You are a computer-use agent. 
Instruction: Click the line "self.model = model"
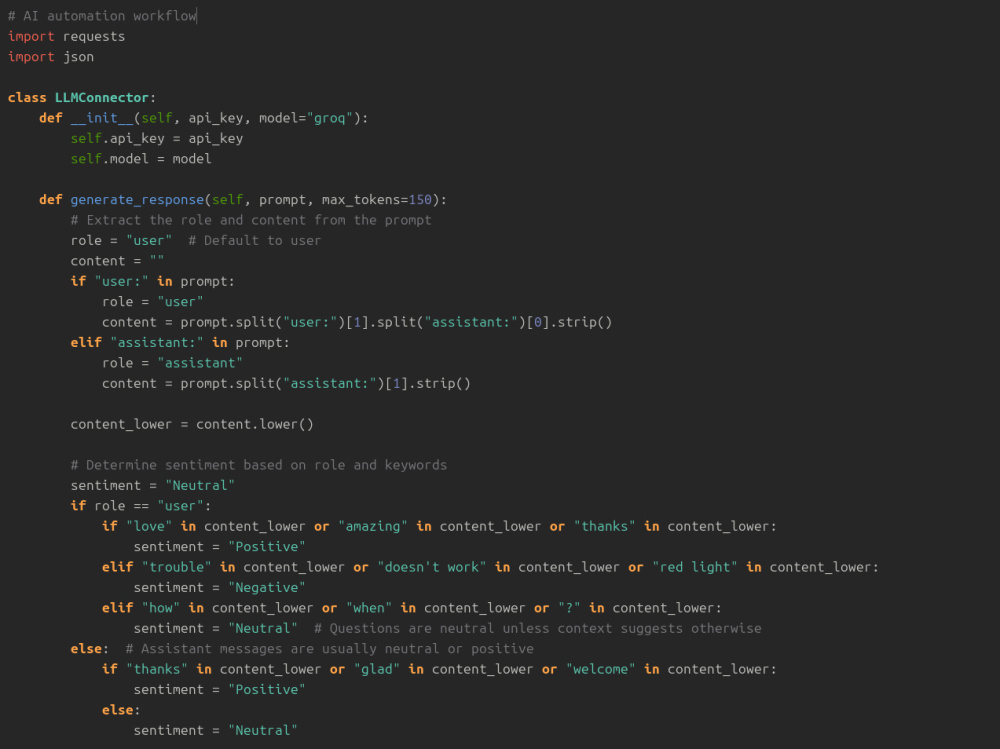tap(141, 159)
